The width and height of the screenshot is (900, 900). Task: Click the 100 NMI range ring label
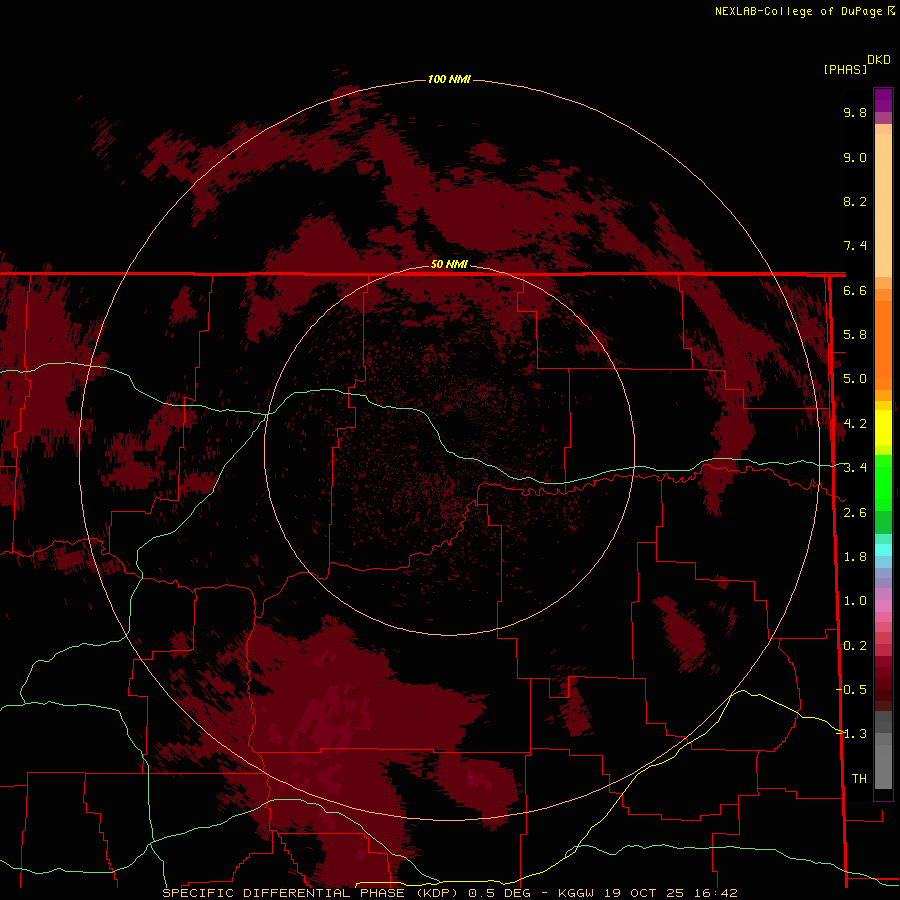pos(449,79)
